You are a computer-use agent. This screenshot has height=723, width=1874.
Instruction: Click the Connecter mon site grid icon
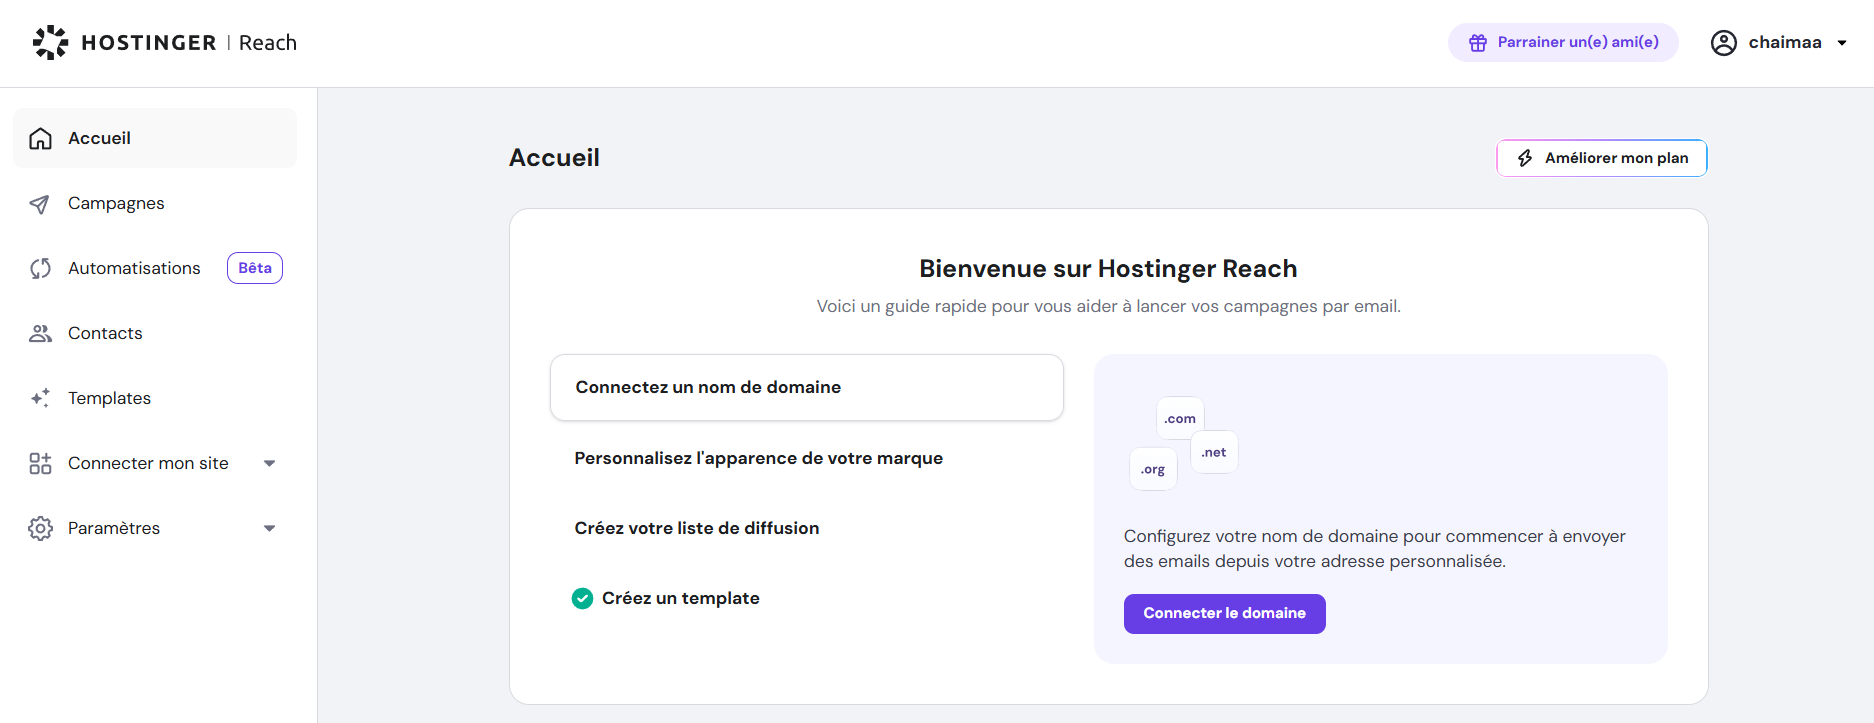40,463
